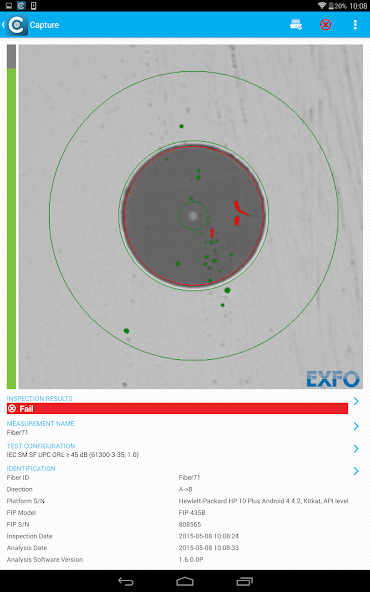Tap the Android back navigation button
The image size is (370, 592).
pos(126,581)
